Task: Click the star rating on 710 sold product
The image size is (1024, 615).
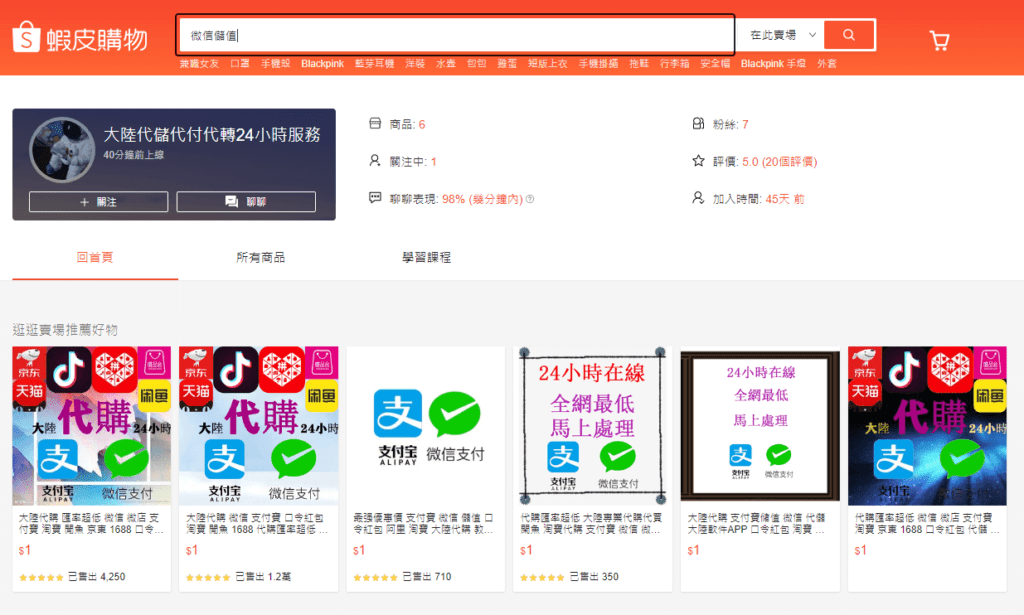Action: pyautogui.click(x=376, y=577)
